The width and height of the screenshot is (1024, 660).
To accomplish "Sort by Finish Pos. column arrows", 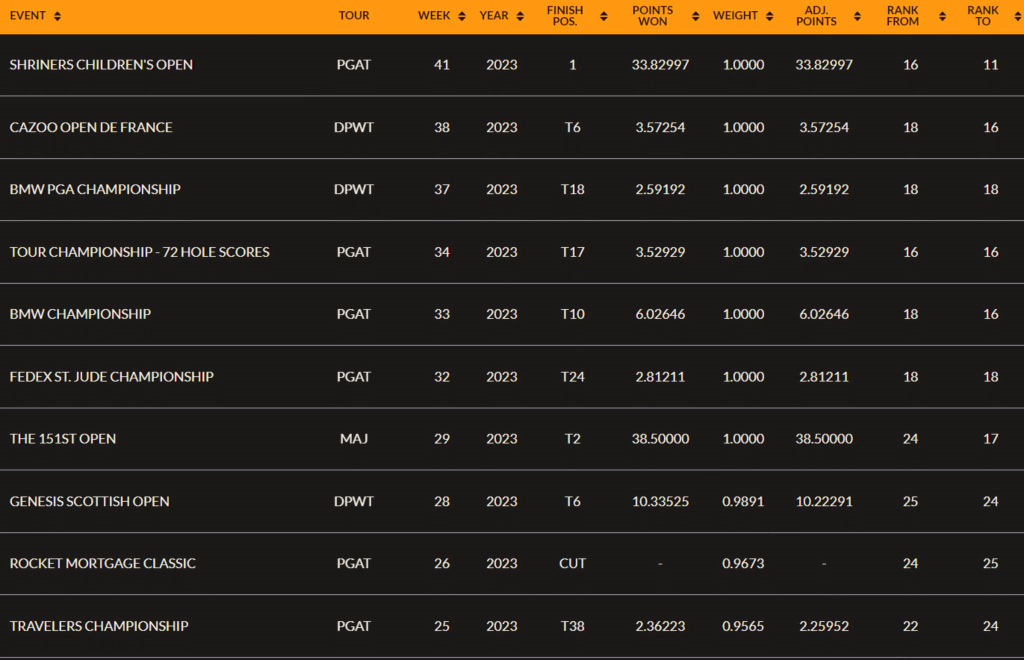I will tap(603, 16).
